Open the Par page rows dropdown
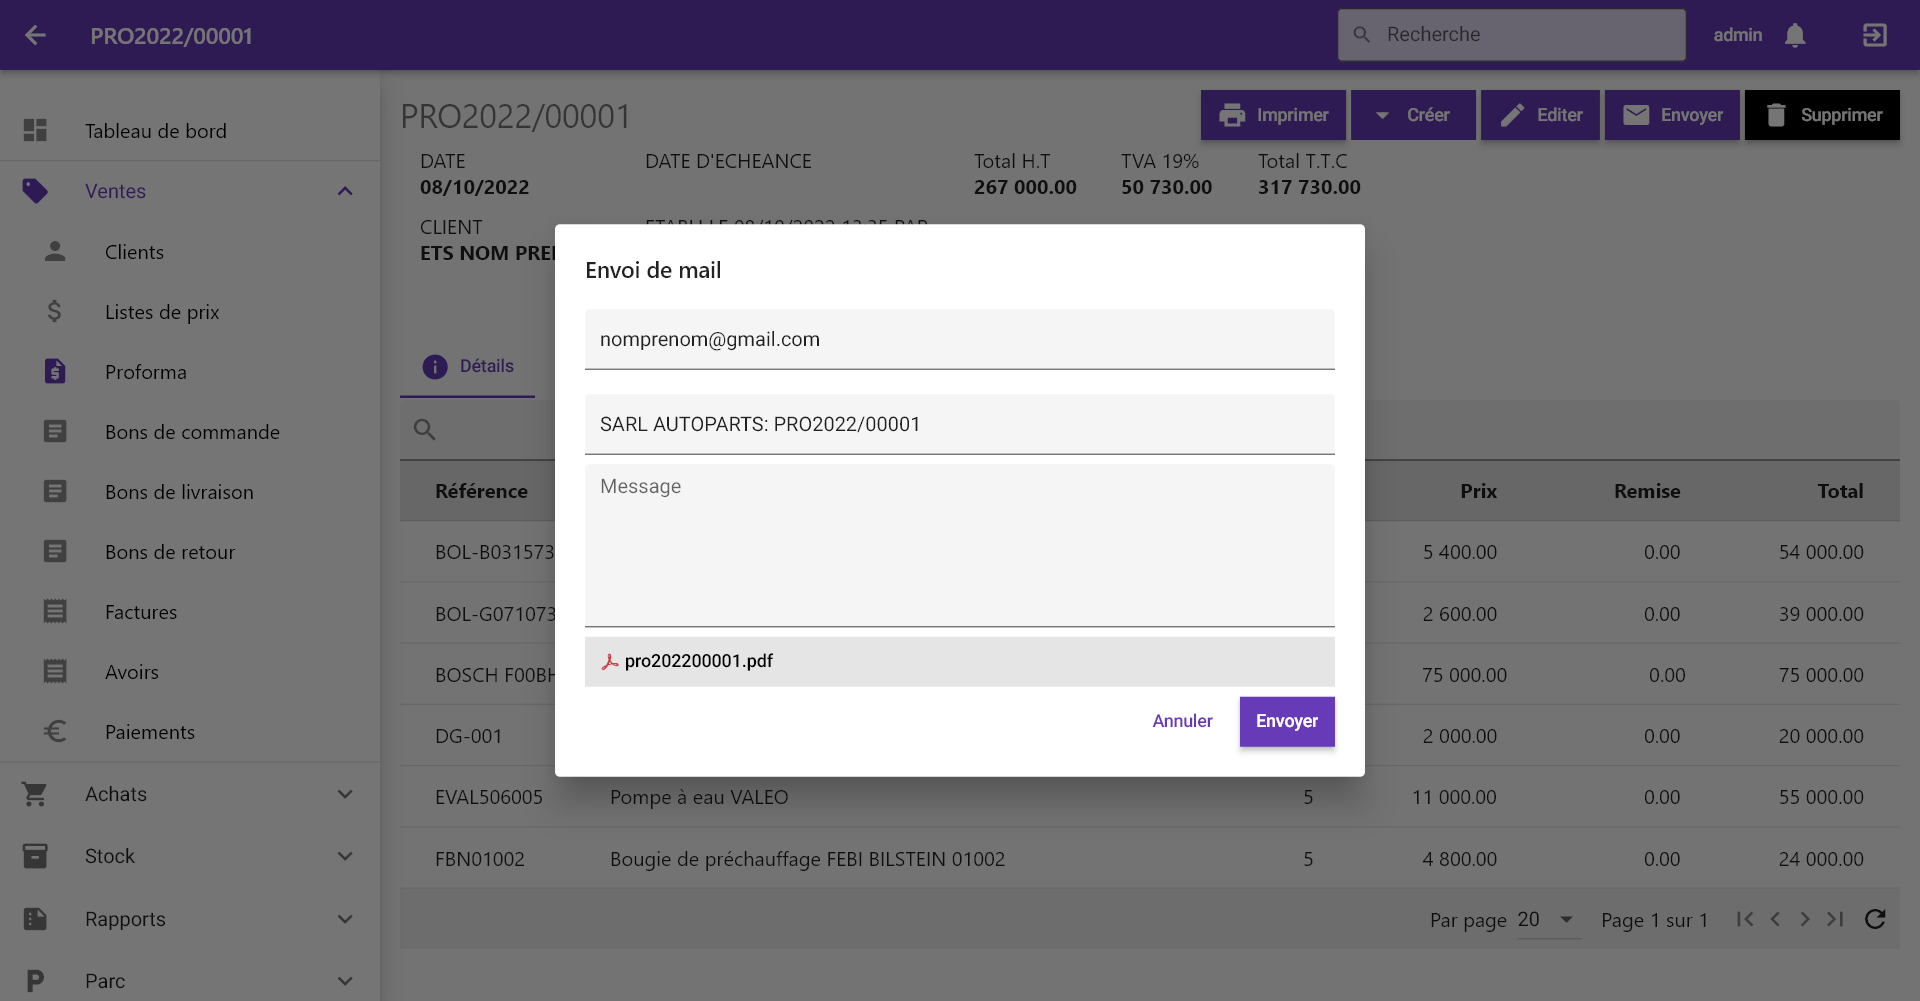The height and width of the screenshot is (1001, 1920). pyautogui.click(x=1548, y=919)
